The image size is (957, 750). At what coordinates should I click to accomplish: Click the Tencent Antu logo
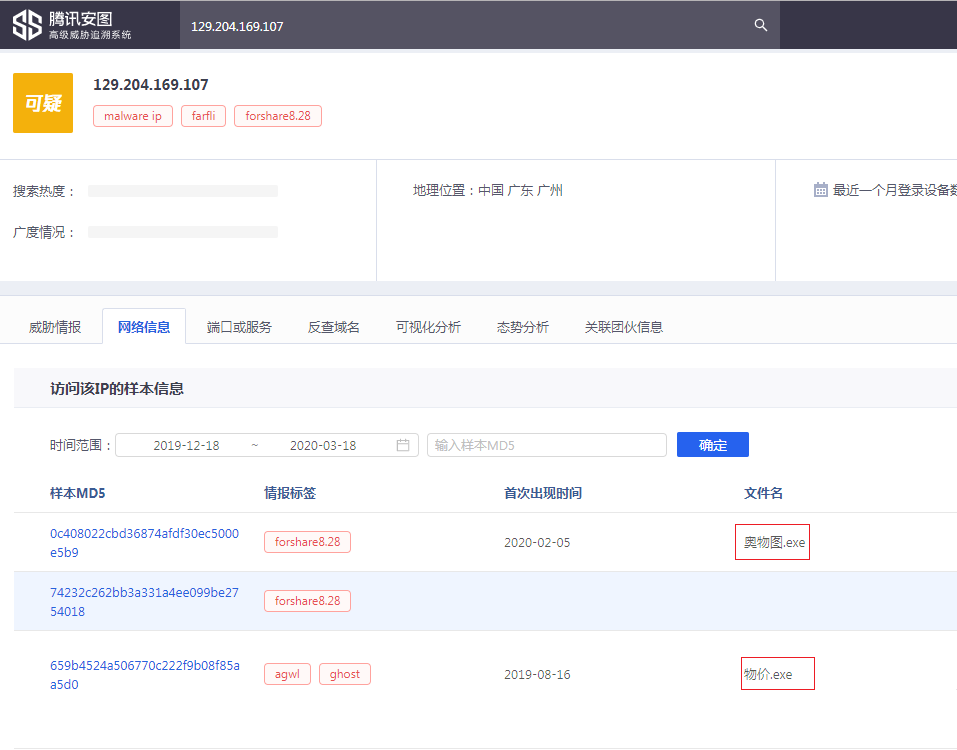tap(72, 26)
